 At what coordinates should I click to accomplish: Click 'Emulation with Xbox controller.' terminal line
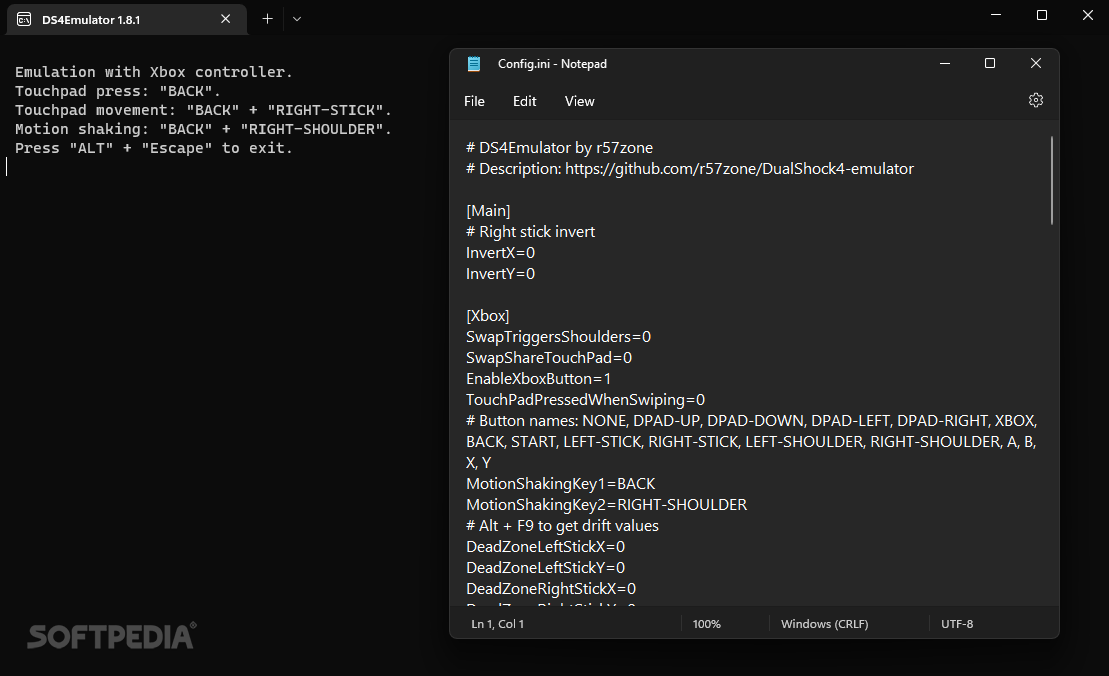(153, 72)
